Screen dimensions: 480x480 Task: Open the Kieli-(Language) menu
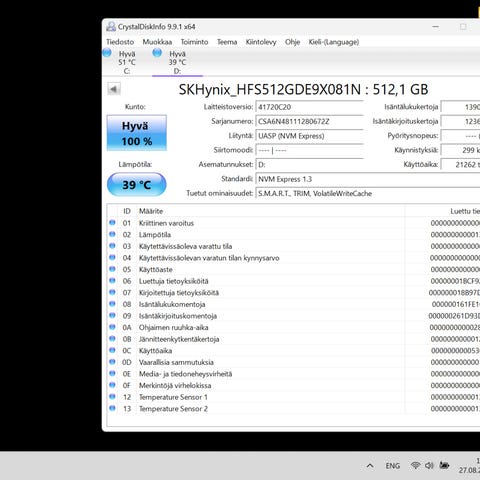point(334,42)
